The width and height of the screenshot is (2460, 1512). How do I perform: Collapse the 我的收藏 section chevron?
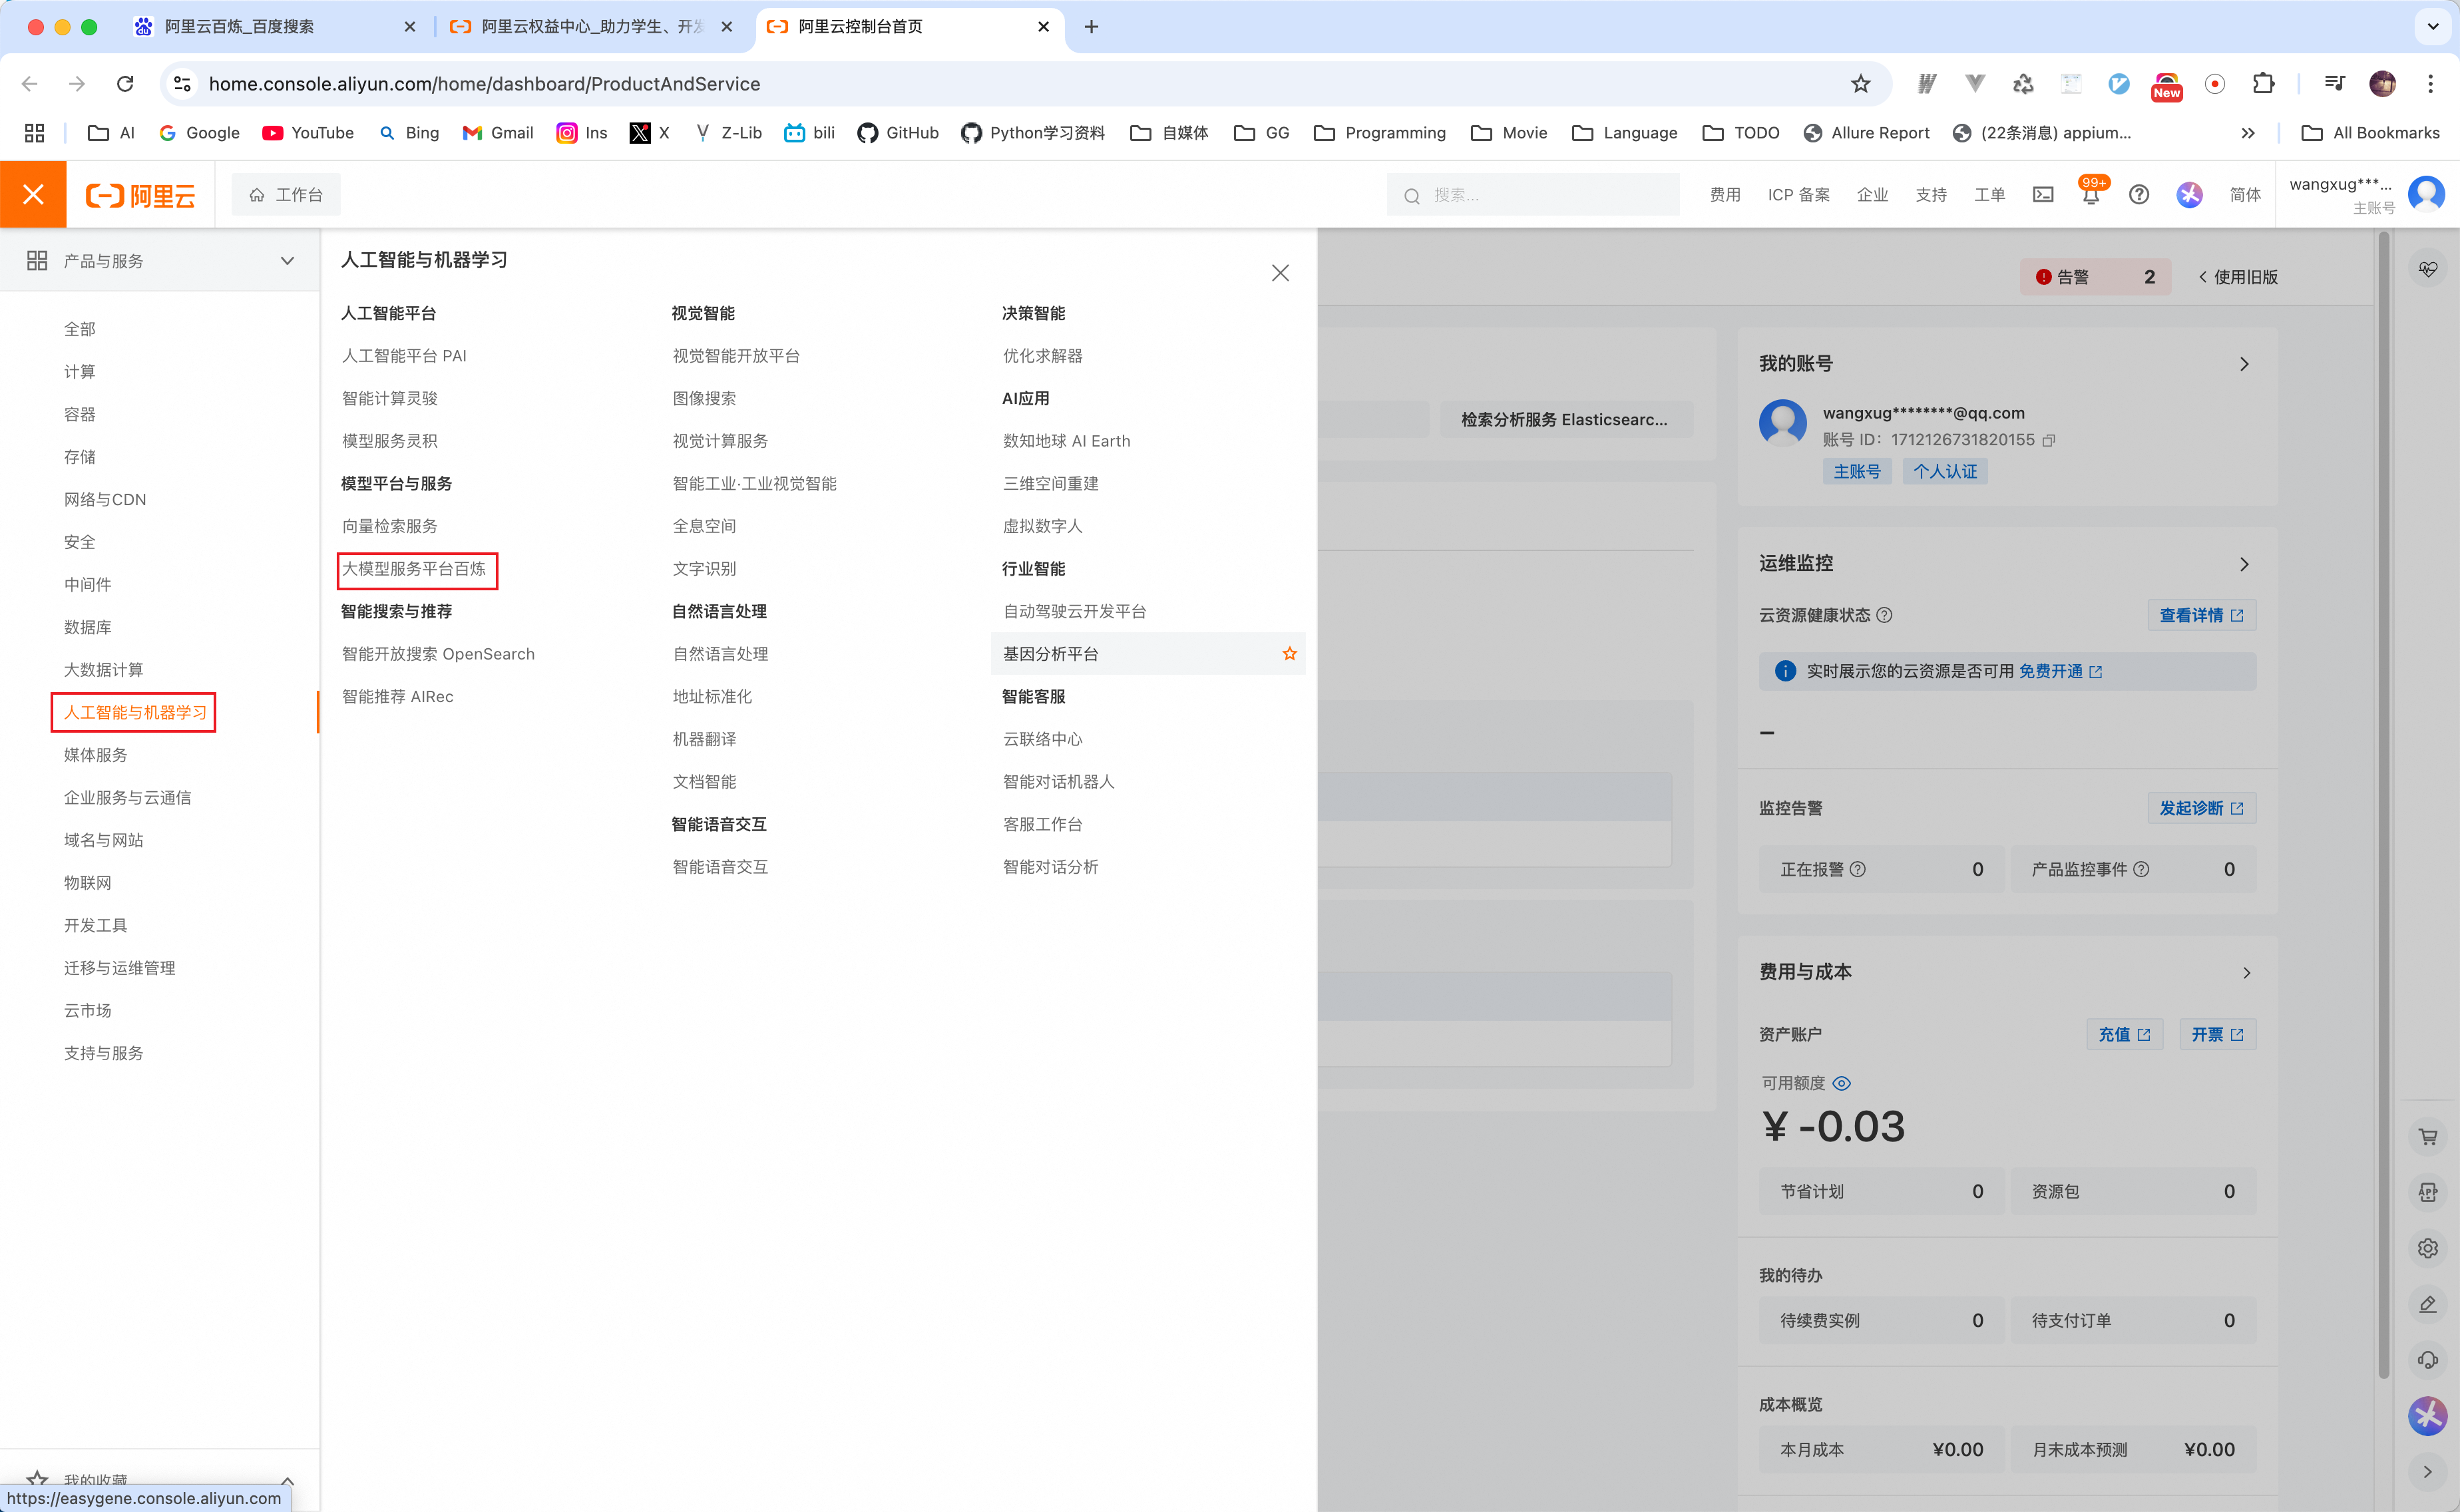click(x=287, y=1480)
